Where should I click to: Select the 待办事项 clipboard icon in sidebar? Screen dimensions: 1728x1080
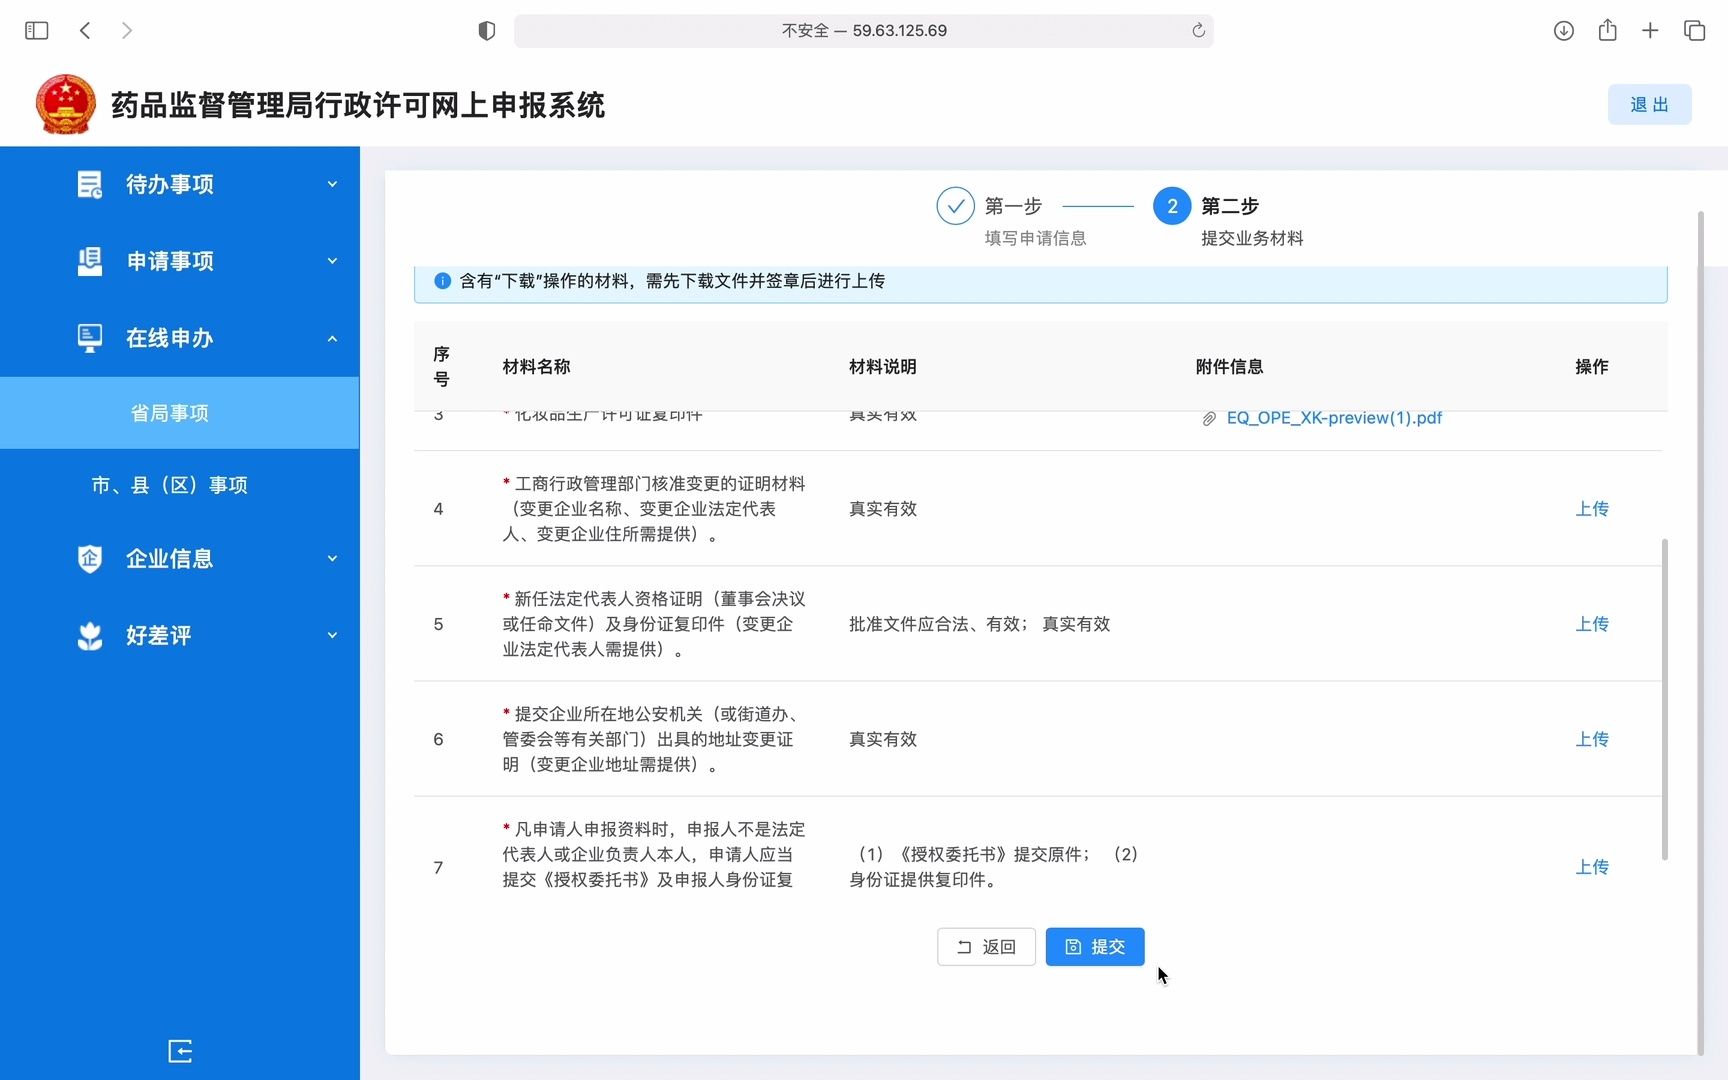click(90, 184)
